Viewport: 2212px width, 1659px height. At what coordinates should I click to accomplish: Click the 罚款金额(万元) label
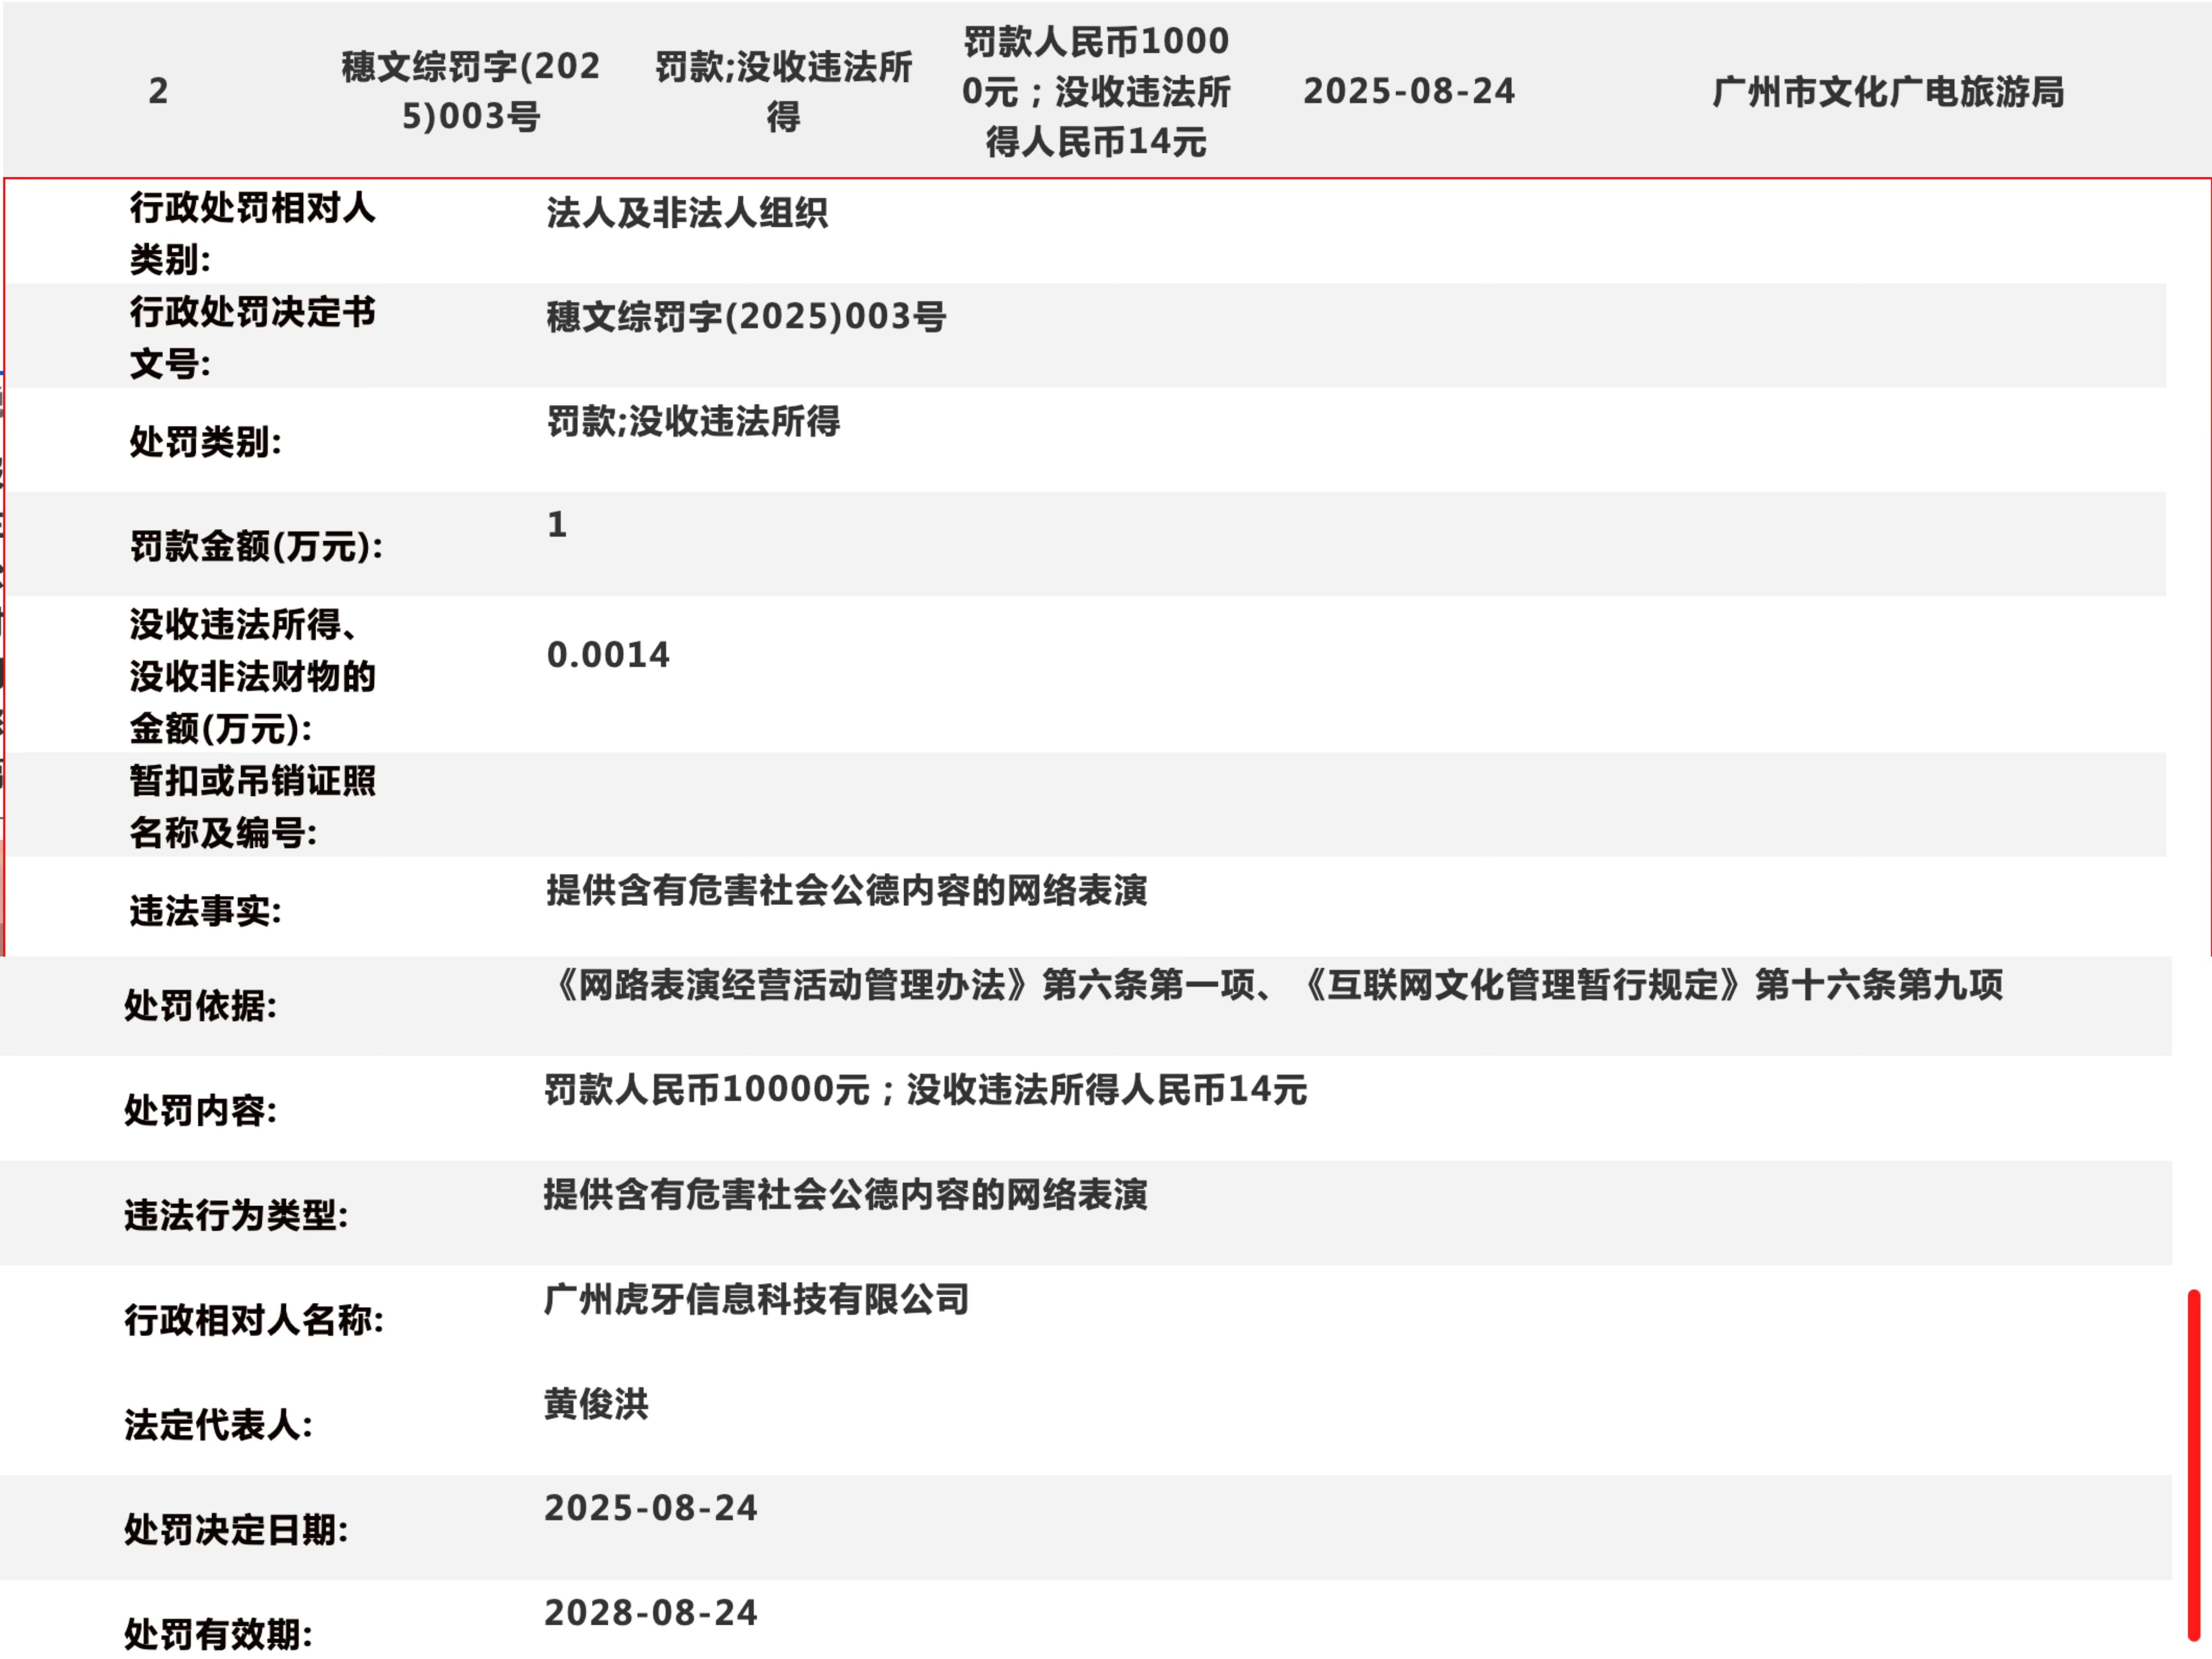point(256,546)
